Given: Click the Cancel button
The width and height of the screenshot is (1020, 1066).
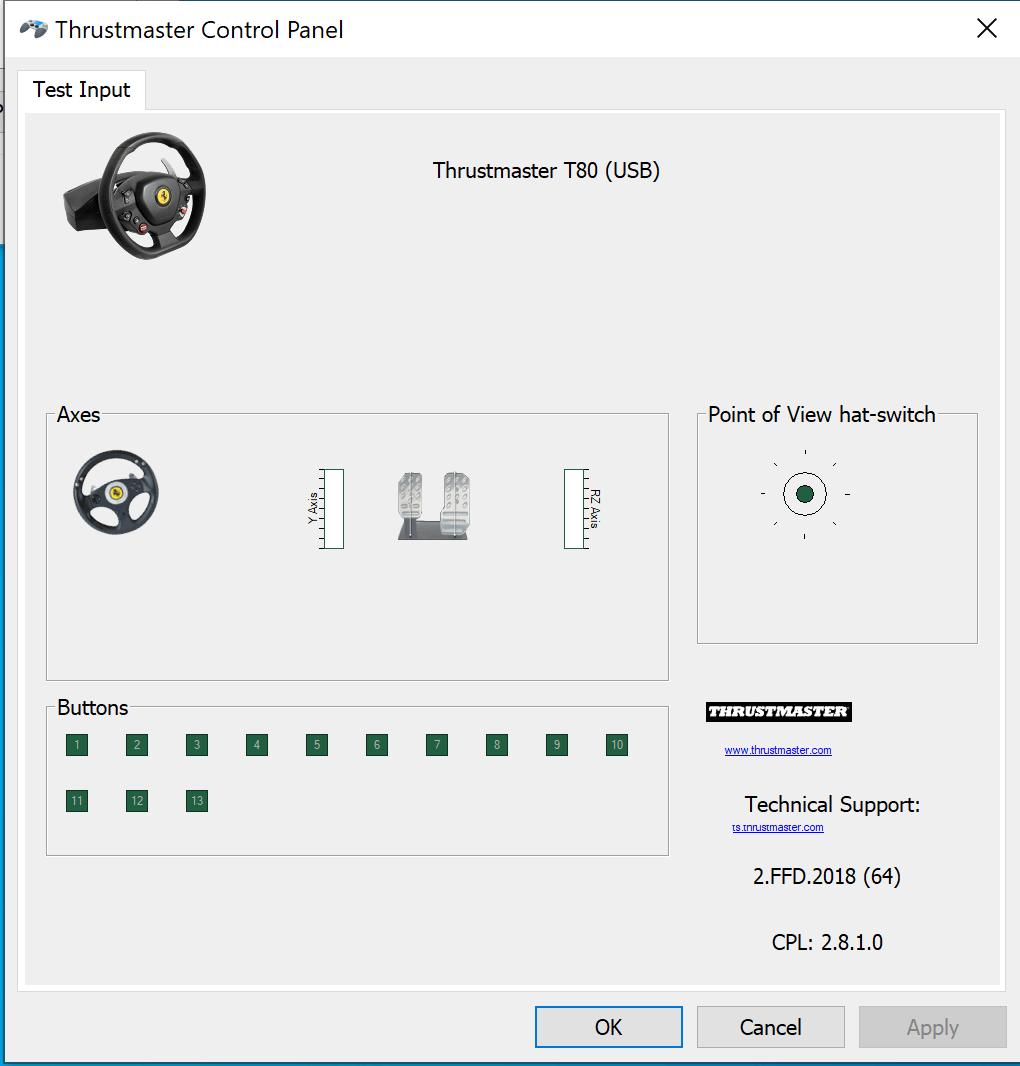Looking at the screenshot, I should [x=770, y=1027].
